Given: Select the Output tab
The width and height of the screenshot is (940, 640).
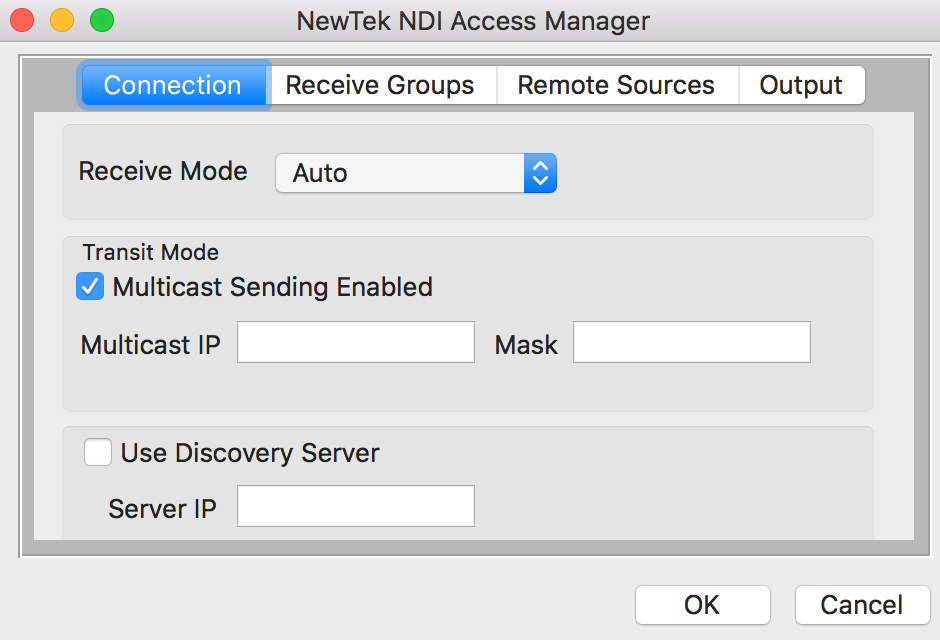Looking at the screenshot, I should pos(801,86).
